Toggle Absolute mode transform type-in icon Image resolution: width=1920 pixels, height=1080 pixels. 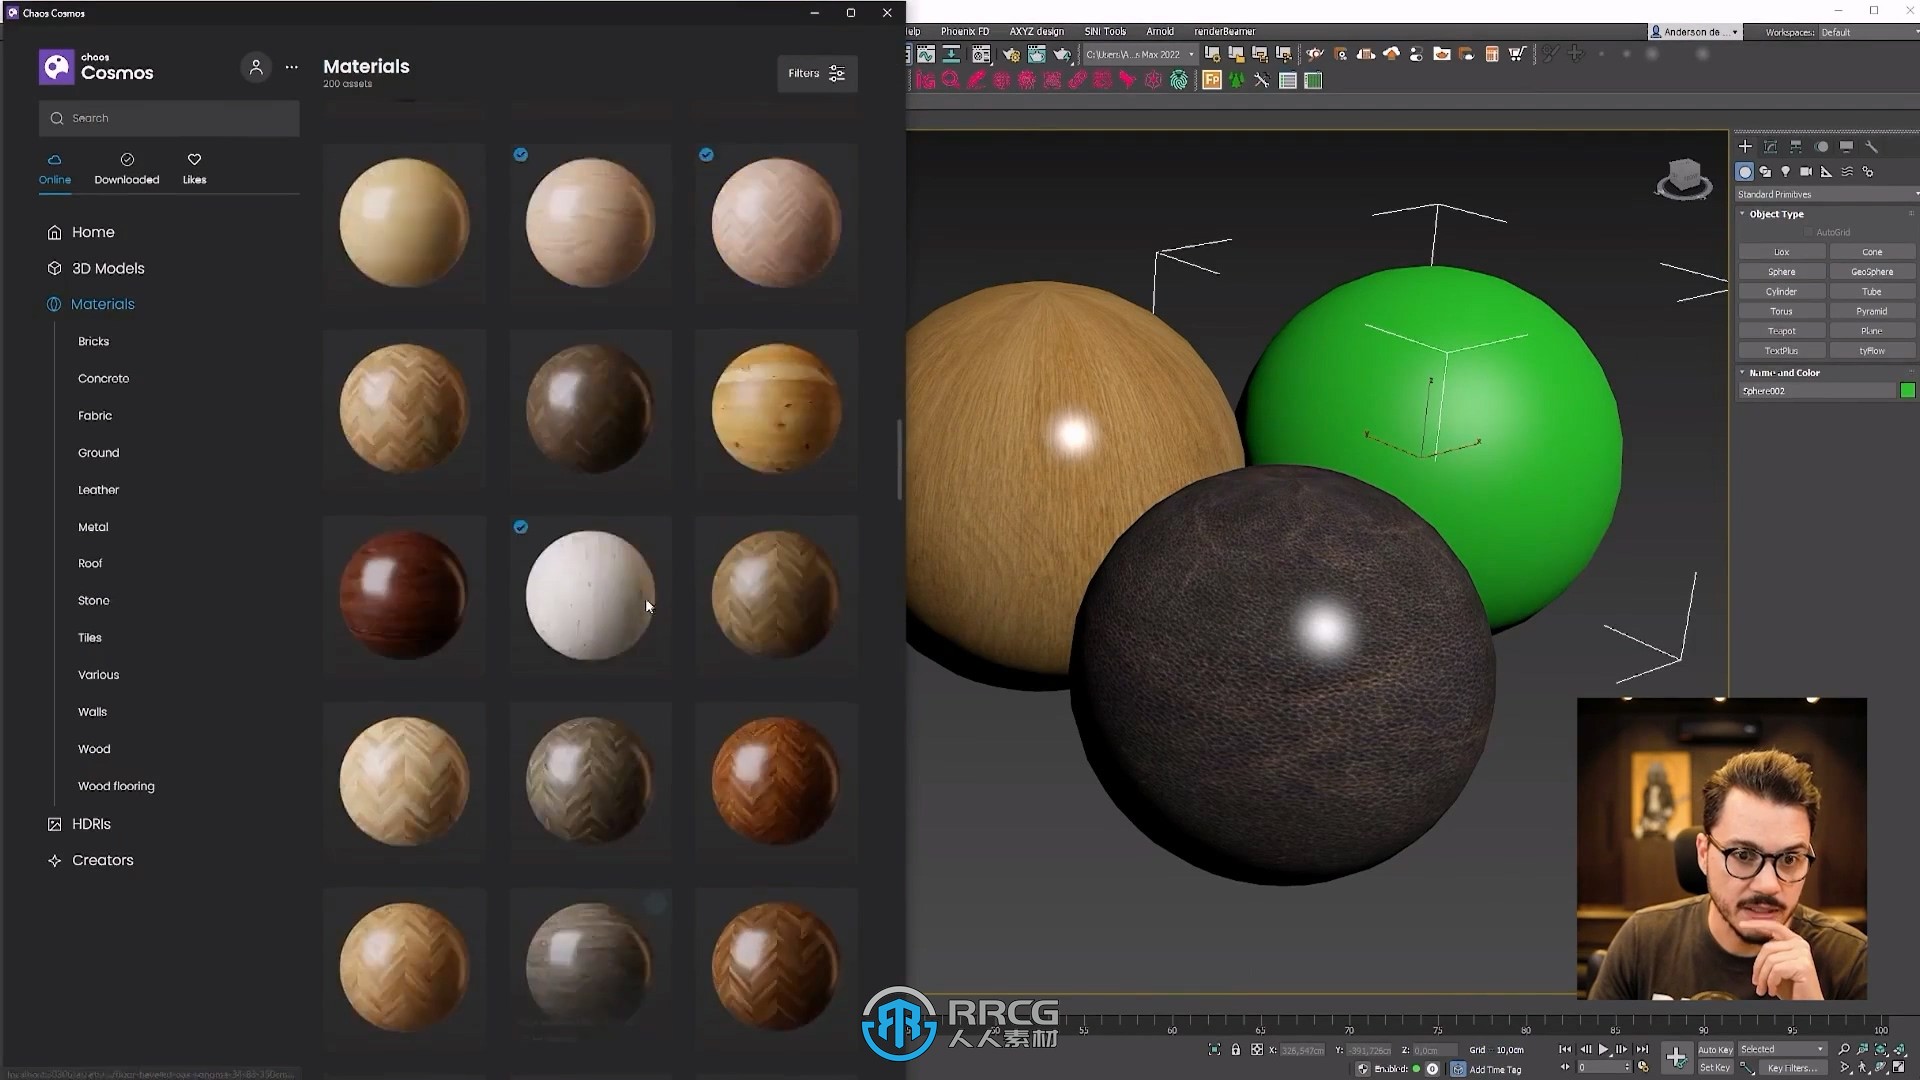click(x=1257, y=1049)
